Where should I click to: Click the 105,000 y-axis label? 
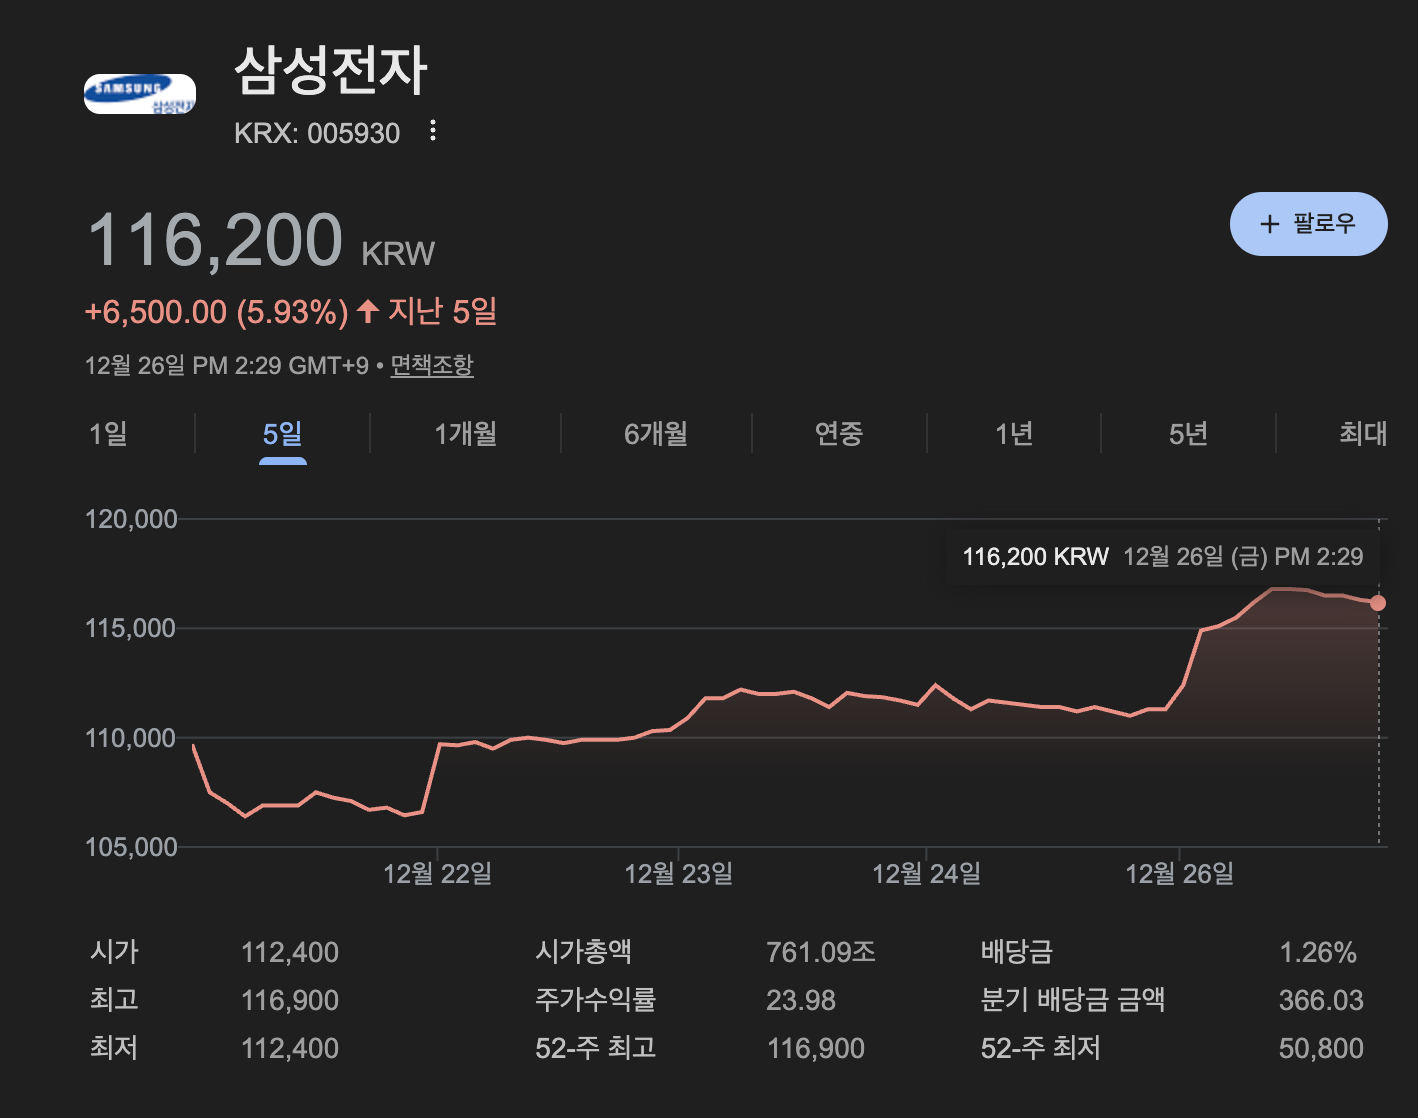click(x=131, y=847)
